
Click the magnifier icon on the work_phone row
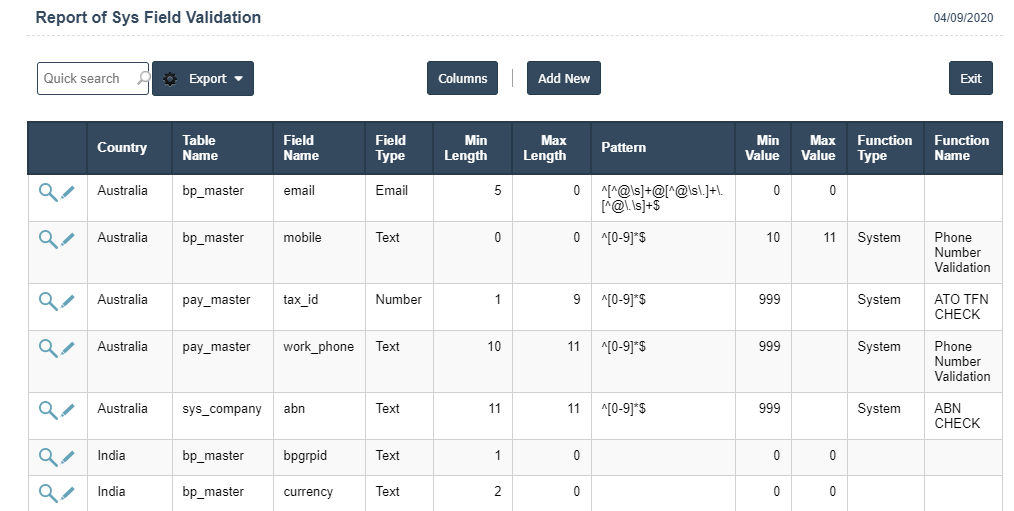[47, 348]
